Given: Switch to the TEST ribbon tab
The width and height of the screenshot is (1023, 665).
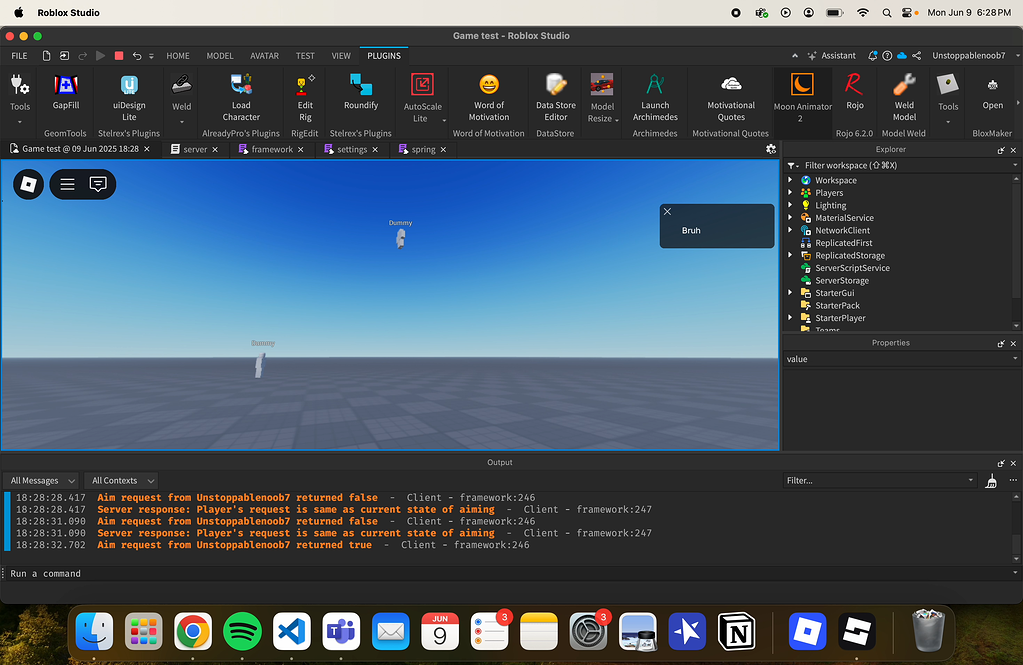Looking at the screenshot, I should [305, 56].
